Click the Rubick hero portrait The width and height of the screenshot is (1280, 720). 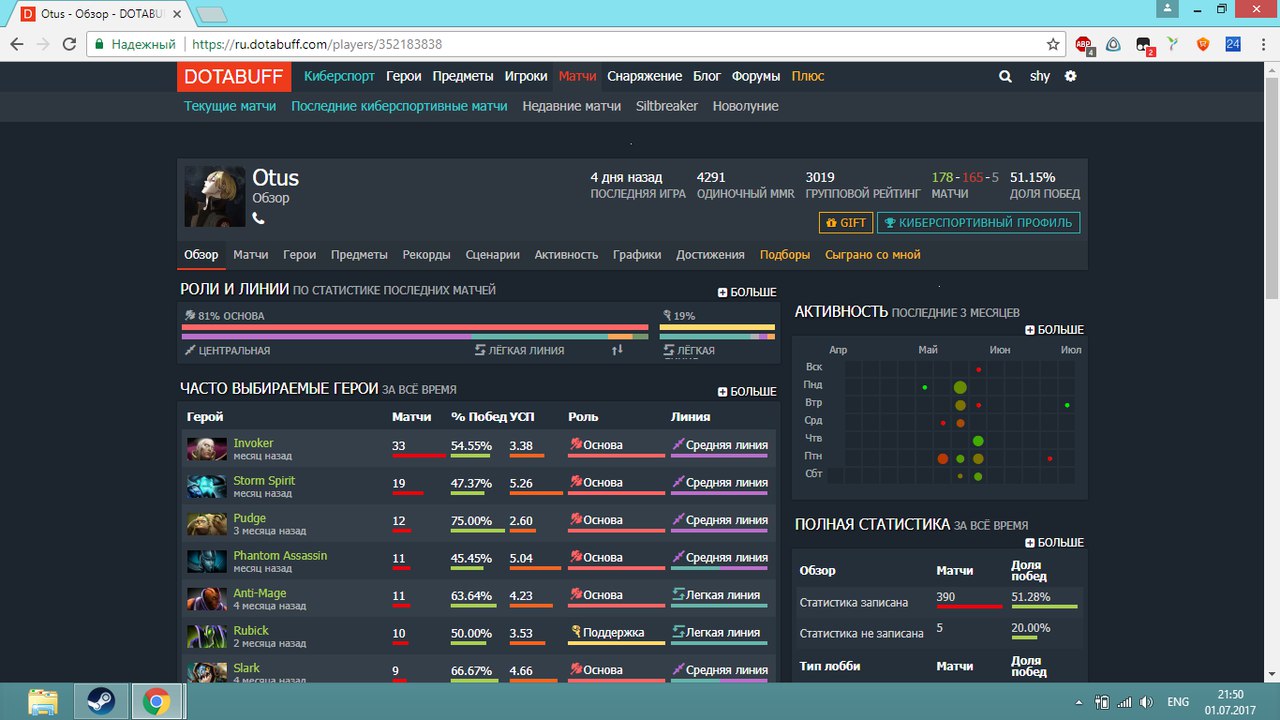[x=207, y=637]
